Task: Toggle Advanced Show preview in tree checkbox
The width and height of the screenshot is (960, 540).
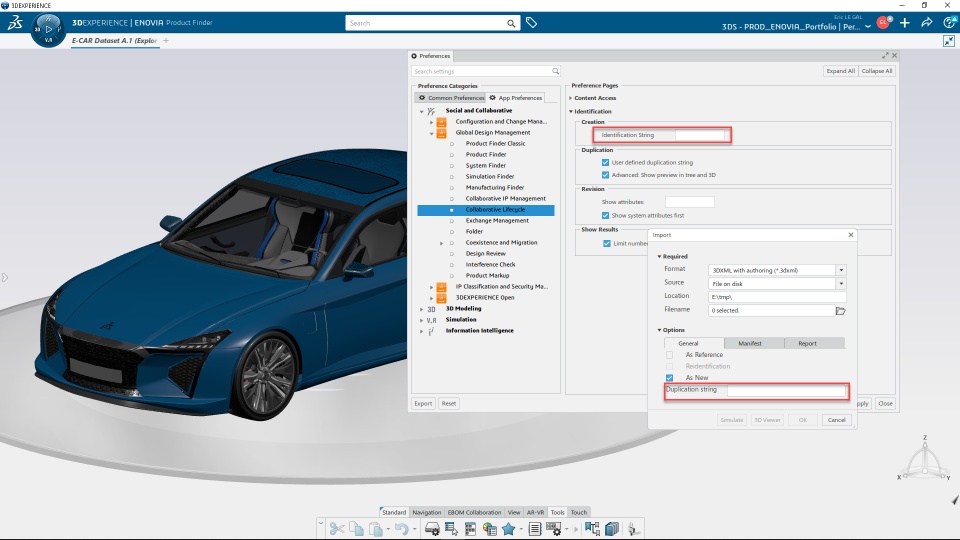Action: [x=606, y=175]
